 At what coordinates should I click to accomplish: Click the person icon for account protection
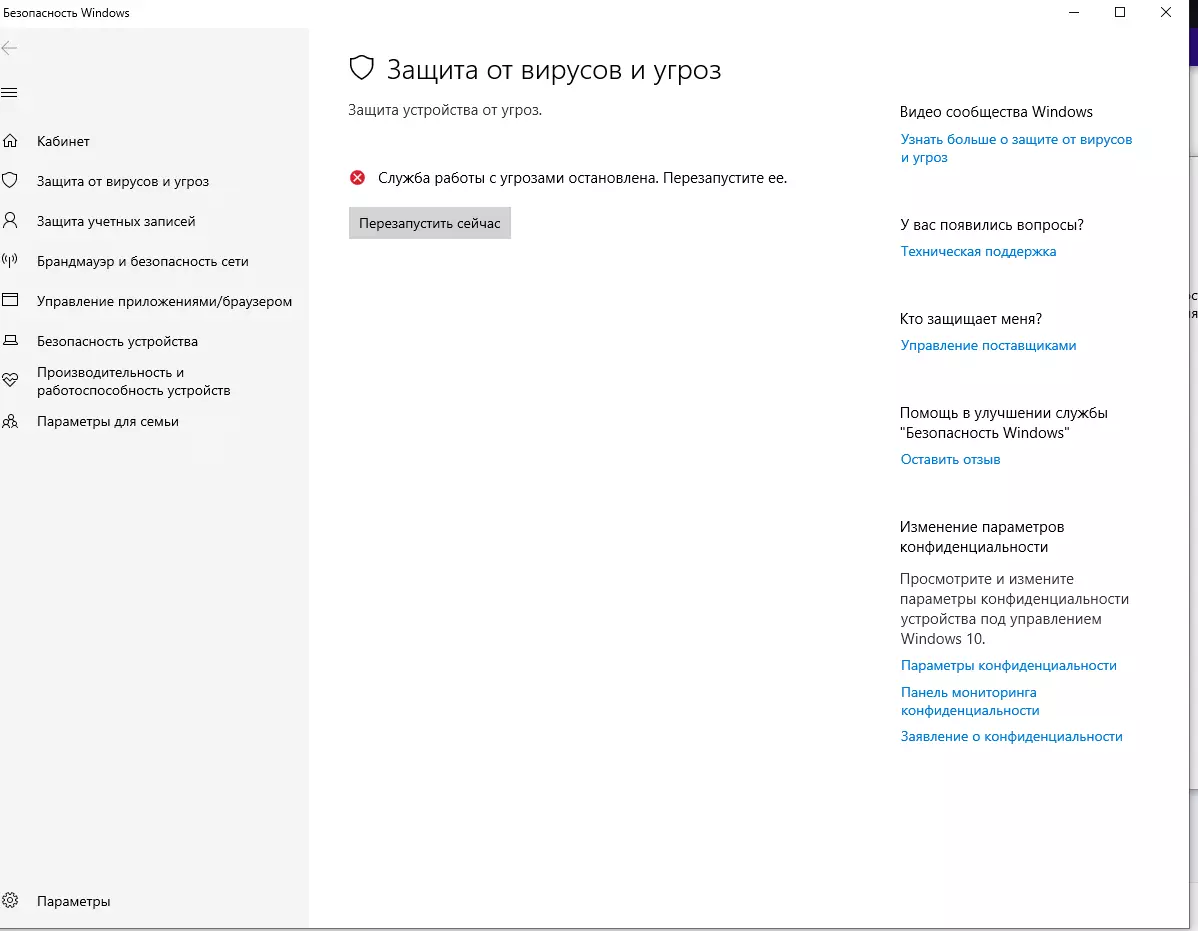coord(10,221)
